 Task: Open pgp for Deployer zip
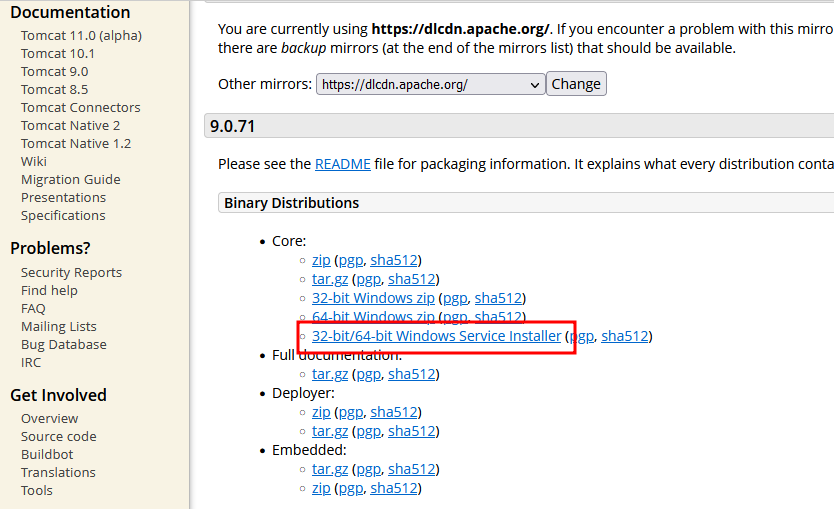351,413
